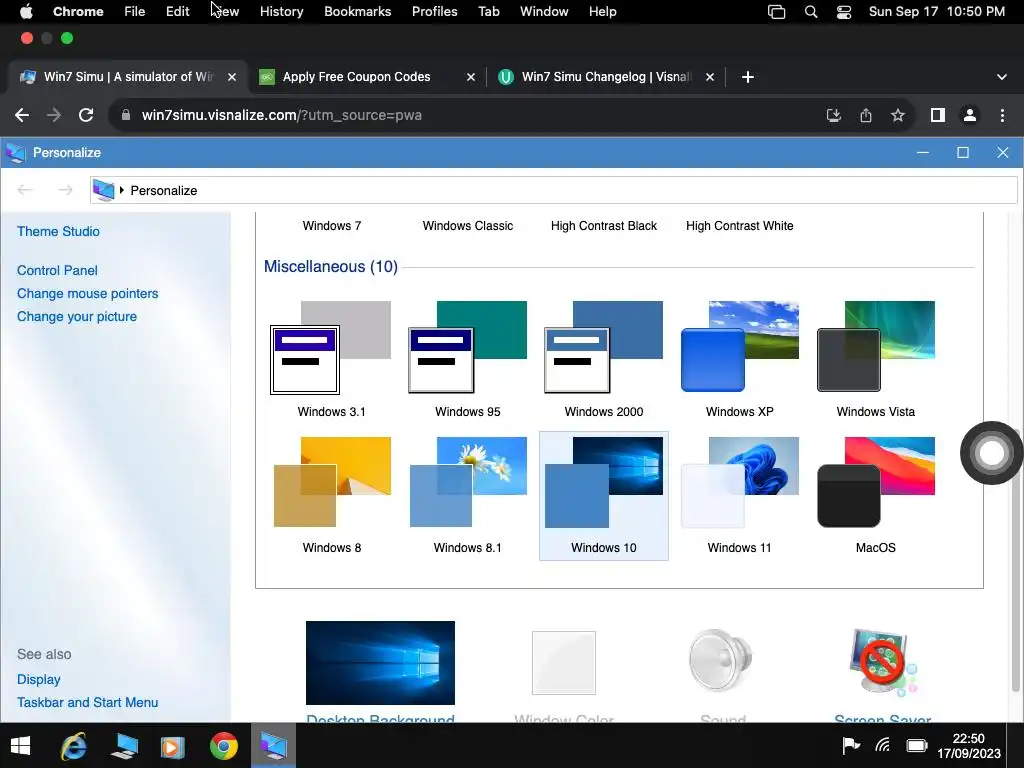Select the Windows Vista theme icon

(x=876, y=347)
